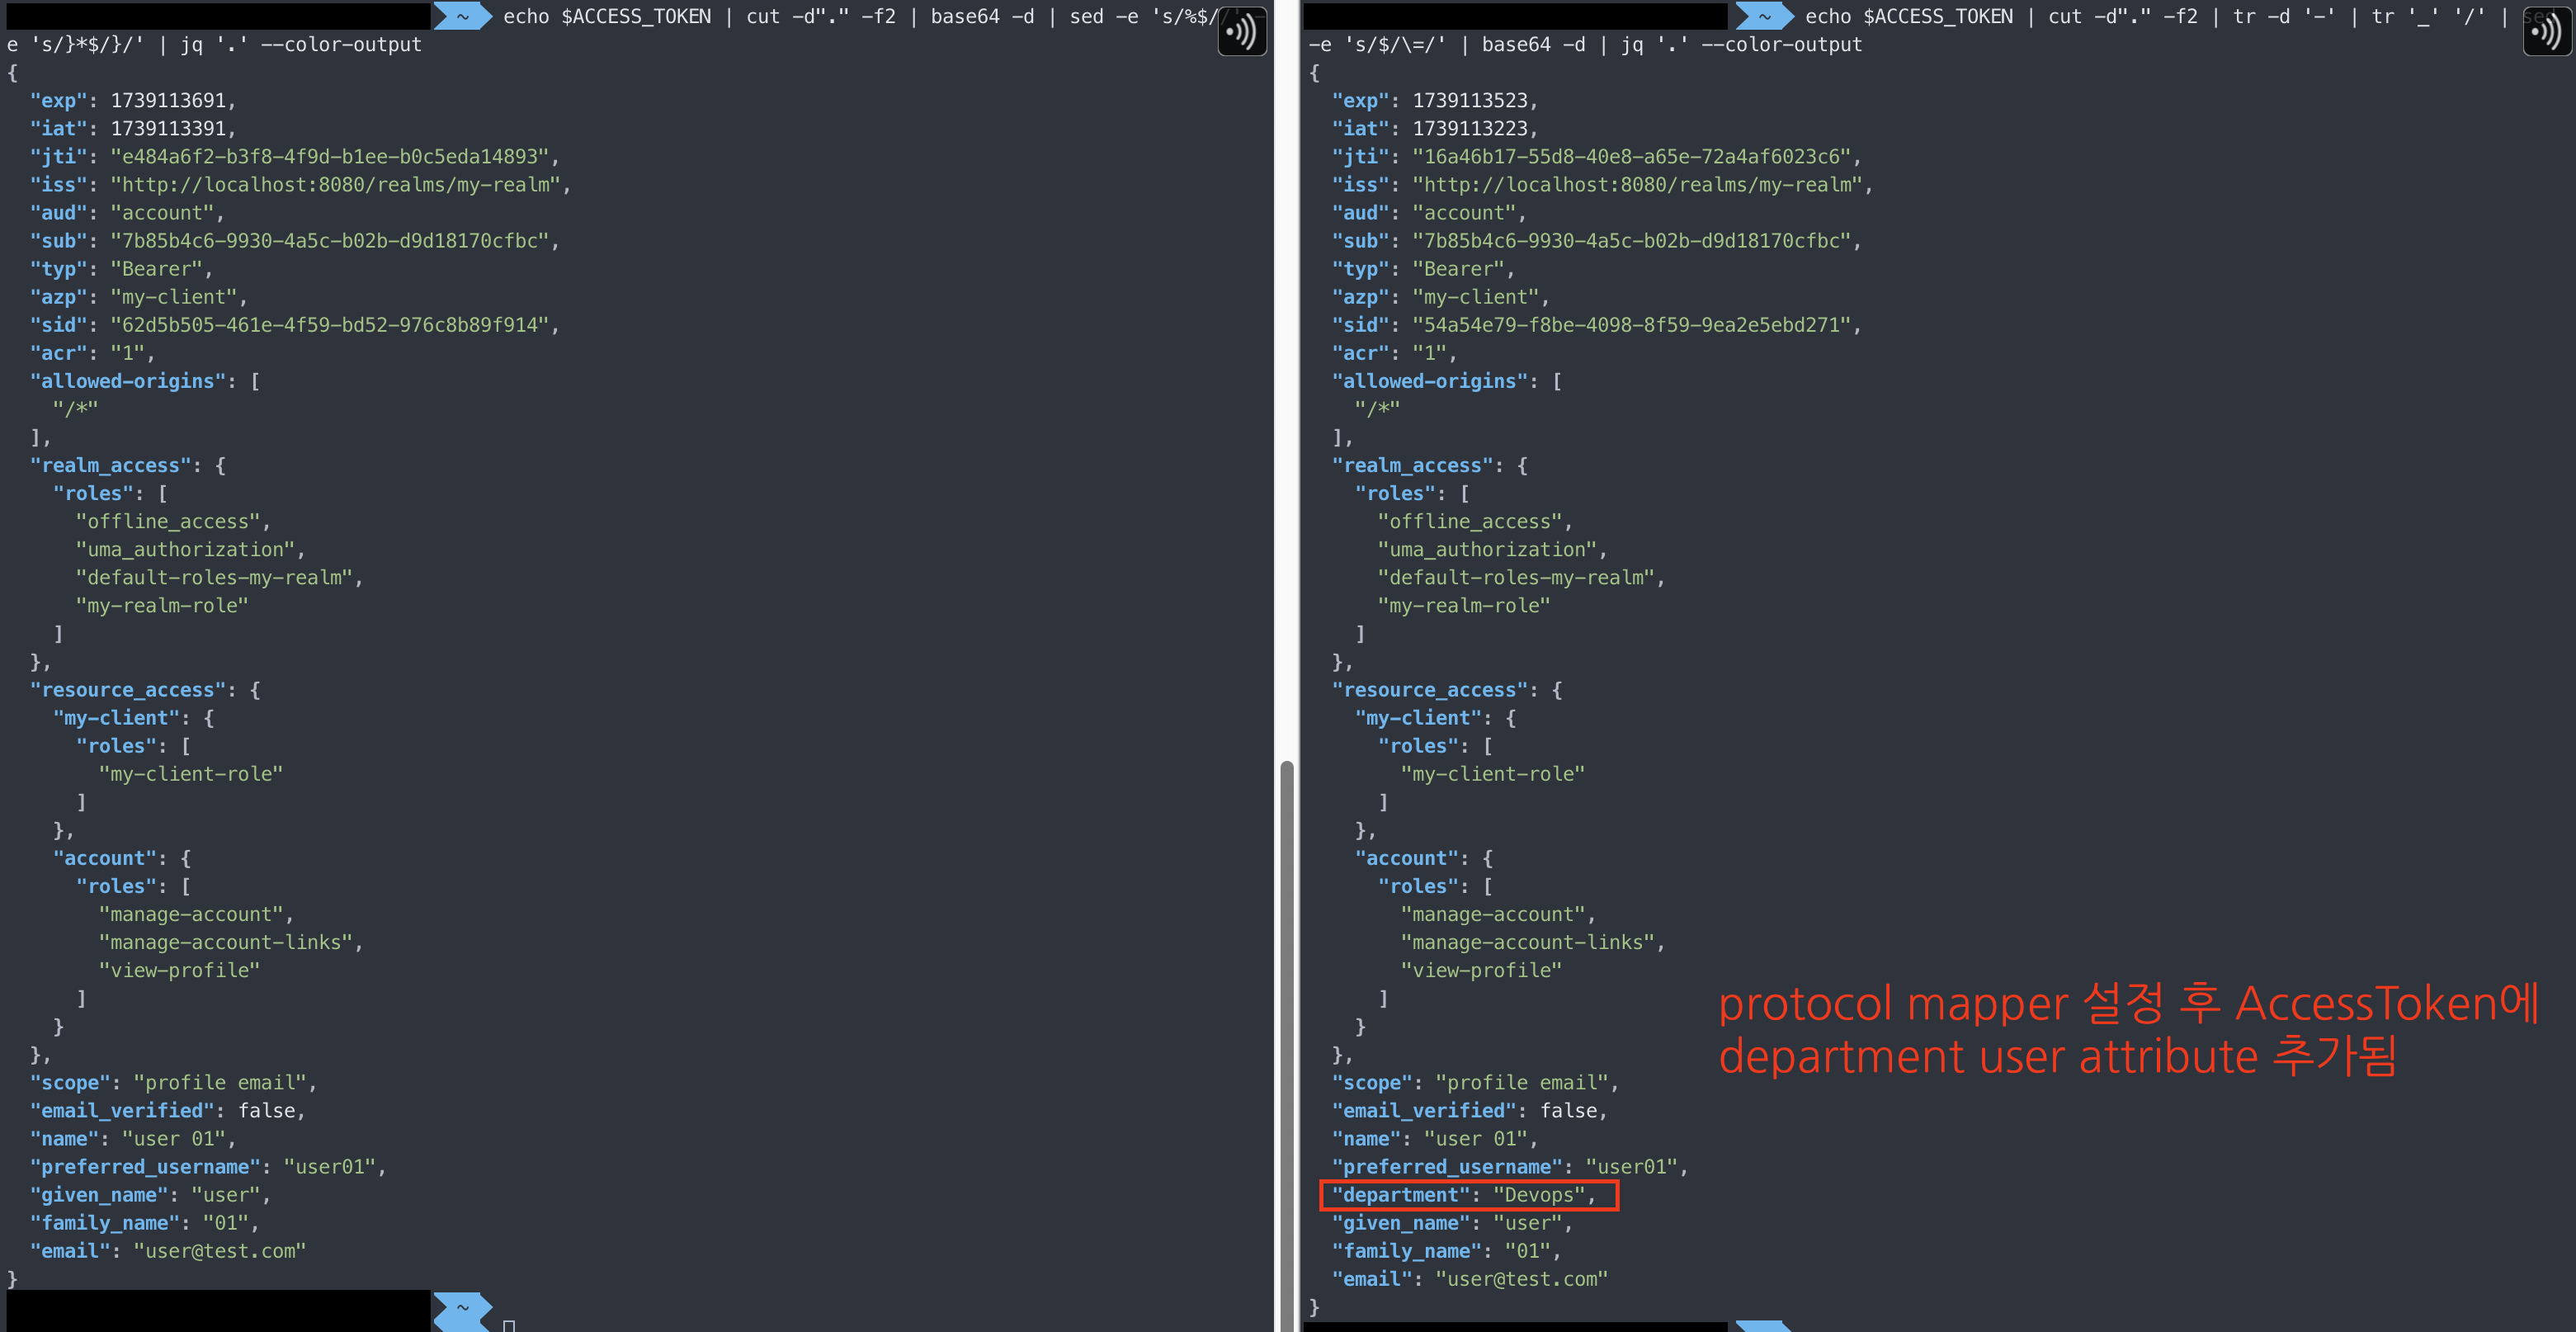Click the sid value 54a54e79 in the right pane
This screenshot has width=2576, height=1332.
click(x=1632, y=325)
